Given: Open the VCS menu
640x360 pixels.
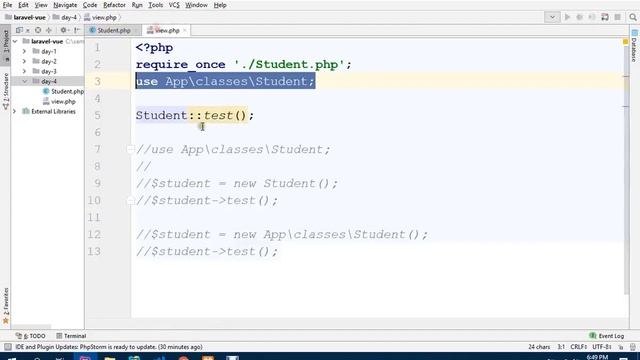Looking at the screenshot, I should [174, 5].
